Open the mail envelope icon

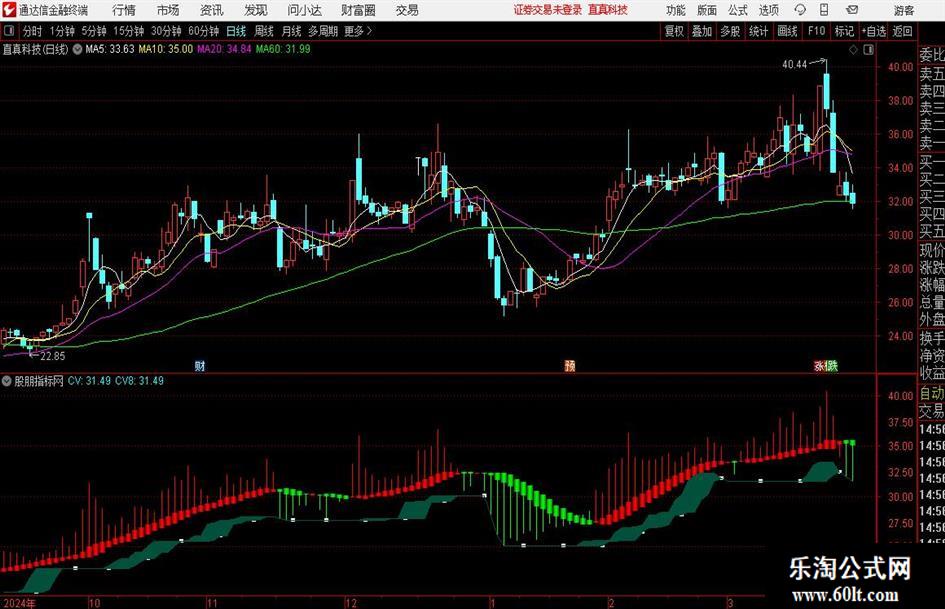[852, 10]
